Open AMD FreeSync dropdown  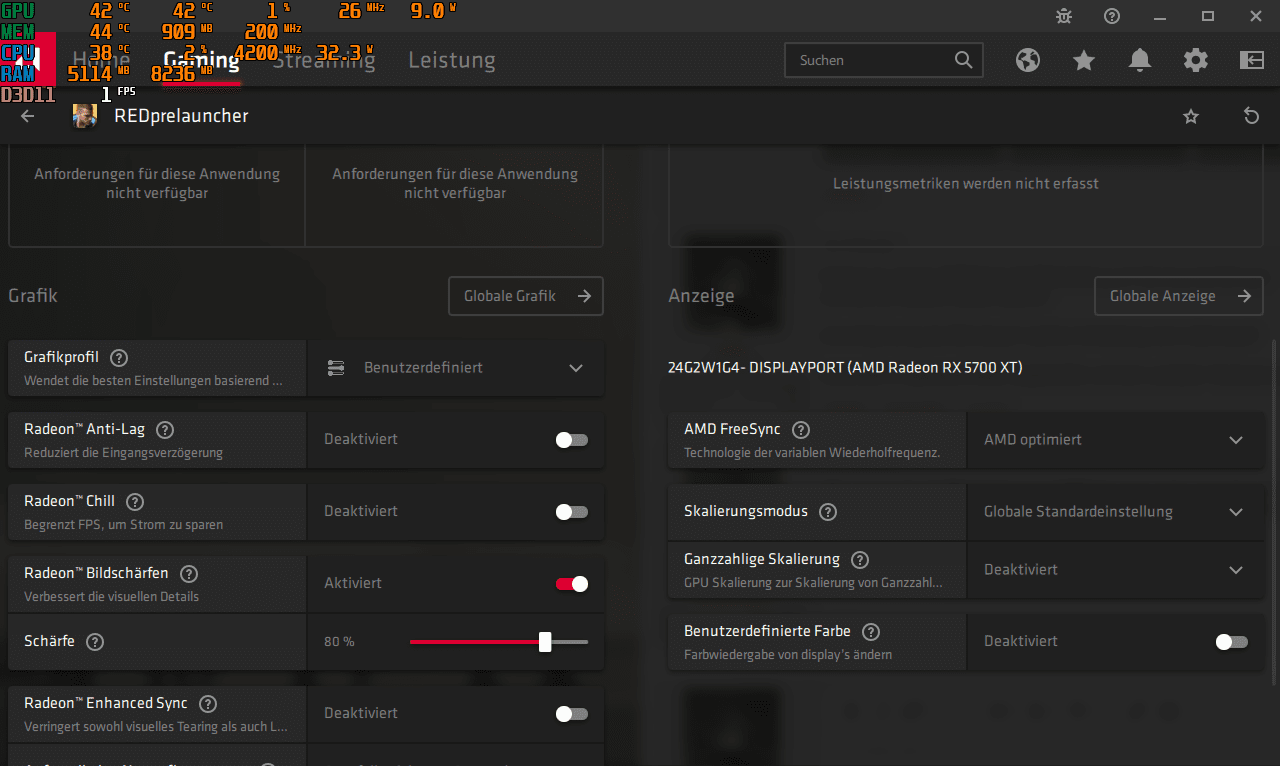pos(1115,440)
